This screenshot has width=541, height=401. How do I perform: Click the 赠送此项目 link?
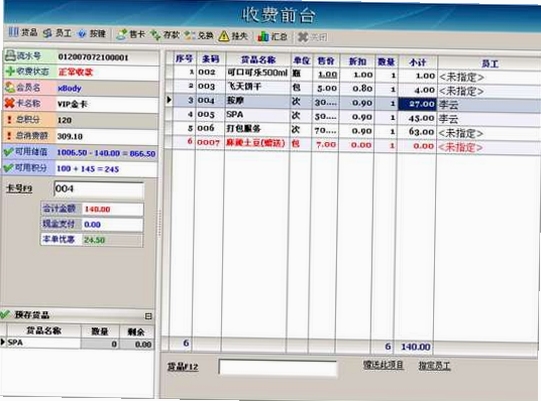pyautogui.click(x=383, y=365)
